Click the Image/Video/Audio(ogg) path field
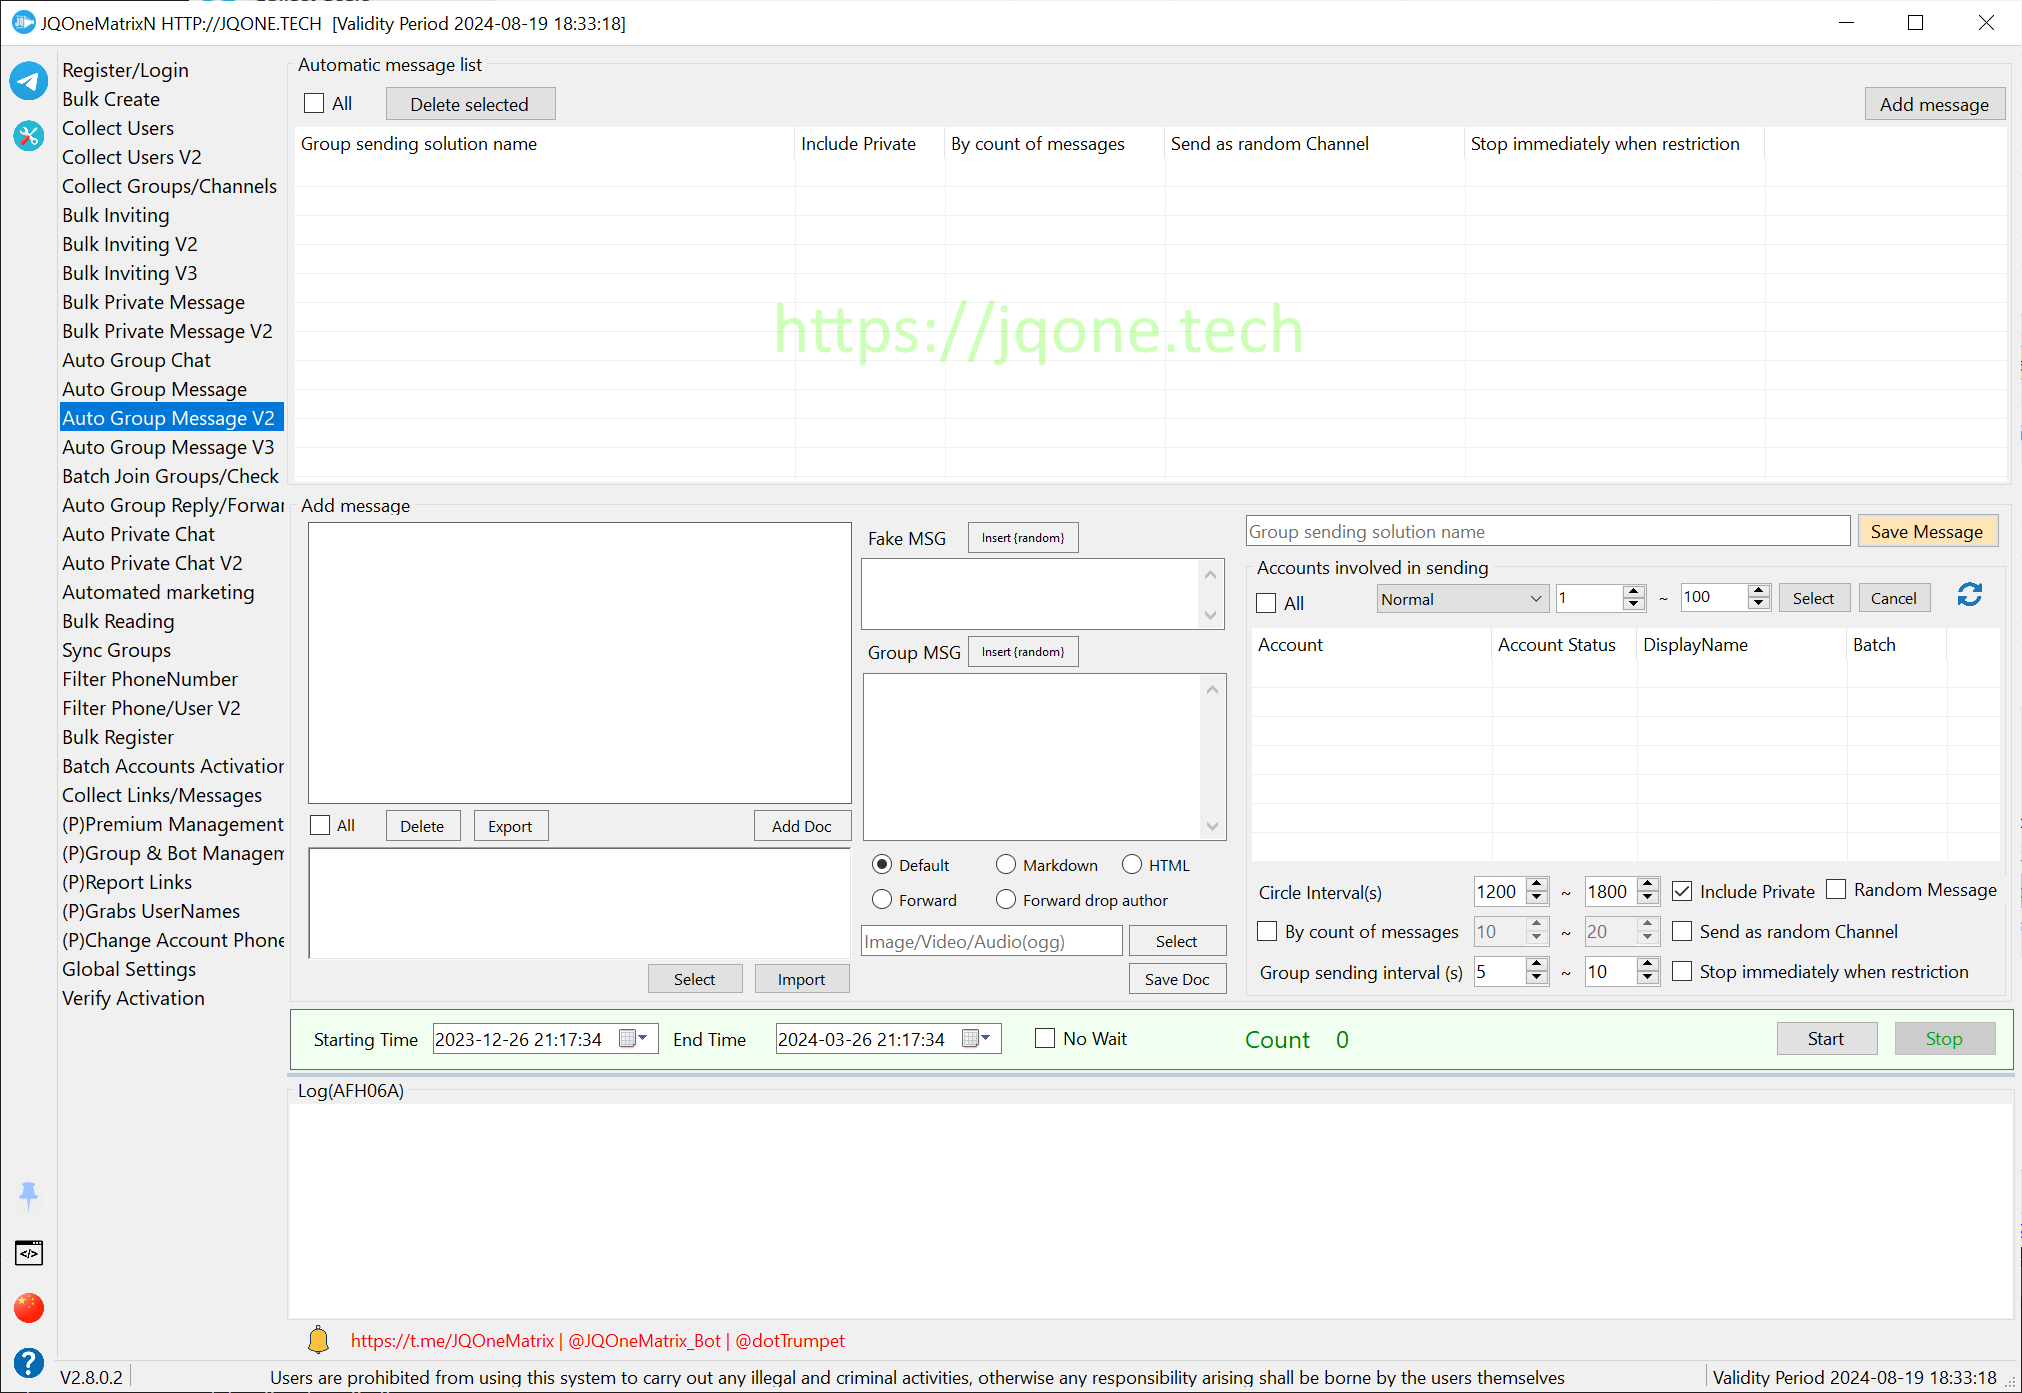Viewport: 2022px width, 1393px height. click(x=991, y=941)
